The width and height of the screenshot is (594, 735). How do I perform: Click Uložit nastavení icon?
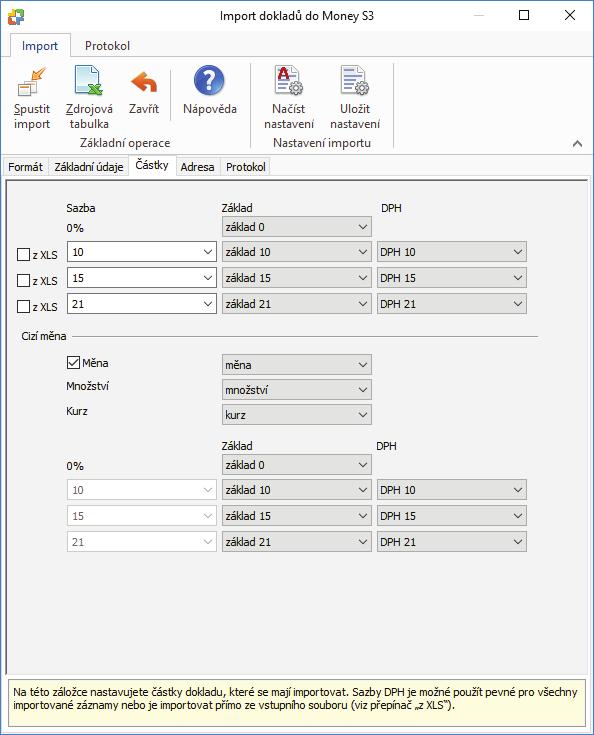point(354,81)
